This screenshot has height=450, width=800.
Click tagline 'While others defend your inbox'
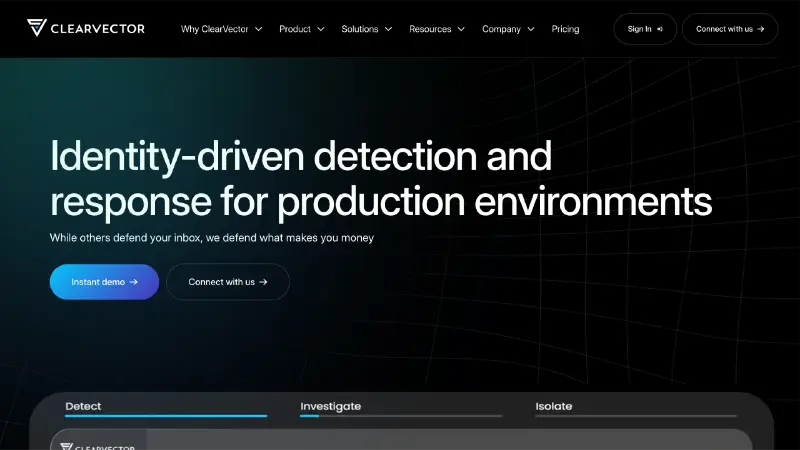pos(125,238)
